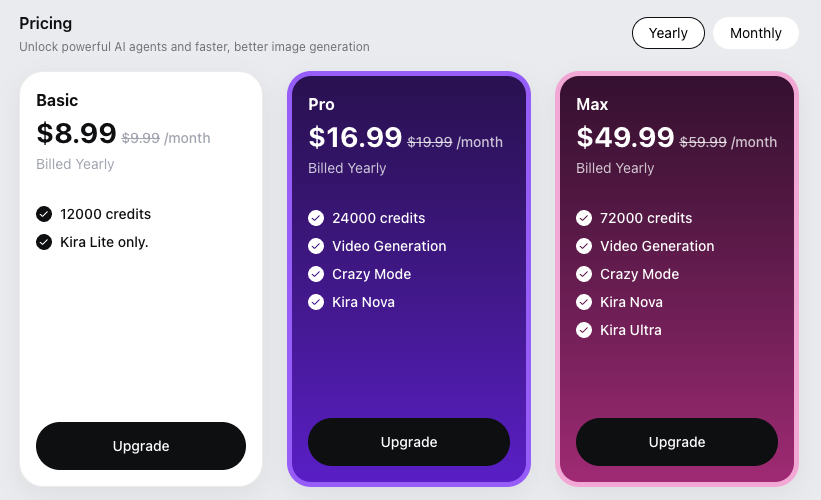This screenshot has height=500, width=821.
Task: Click Pro plan's Crazy Mode checkmark
Action: 316,274
